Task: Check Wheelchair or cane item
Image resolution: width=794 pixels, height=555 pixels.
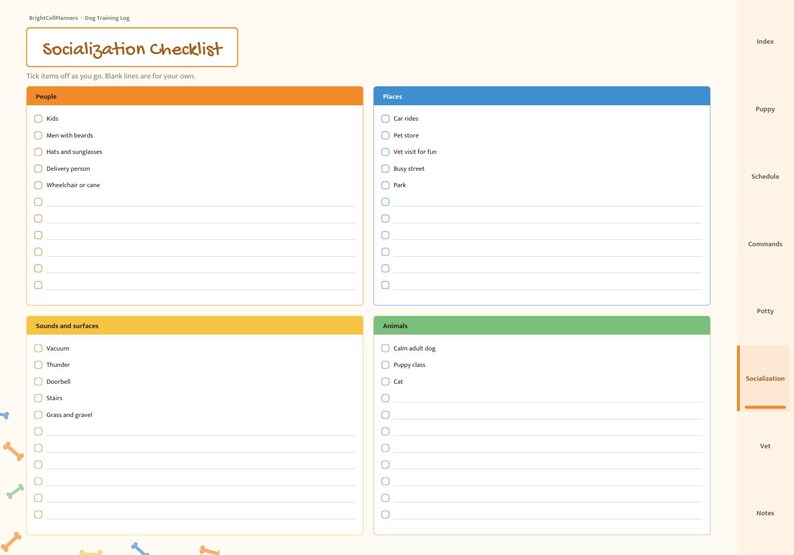Action: pyautogui.click(x=38, y=185)
